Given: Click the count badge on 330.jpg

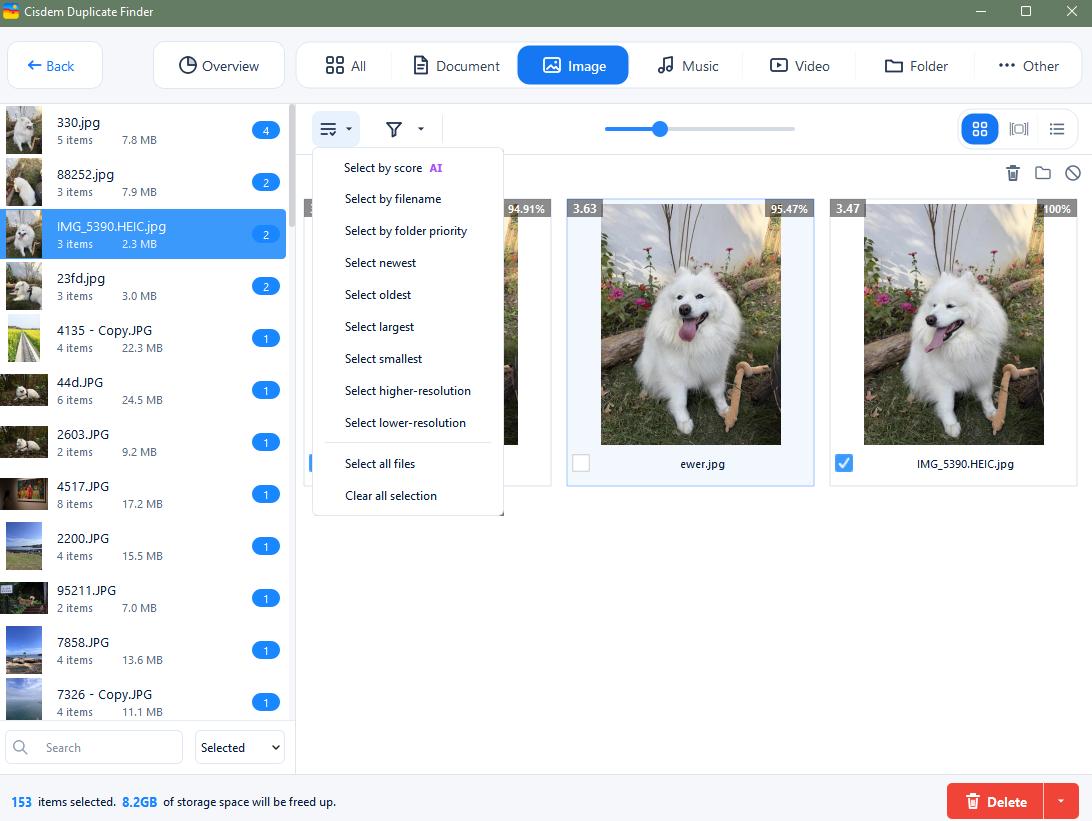Looking at the screenshot, I should pos(265,130).
